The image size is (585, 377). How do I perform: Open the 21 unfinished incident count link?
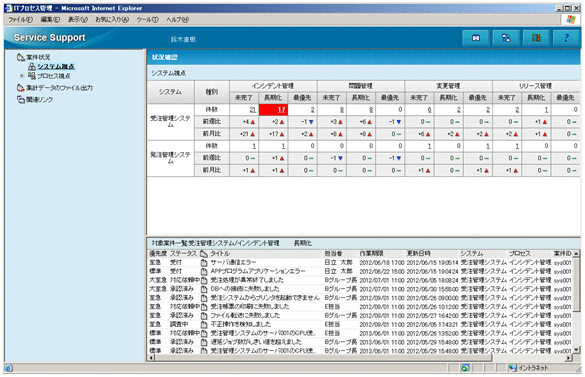[x=253, y=110]
